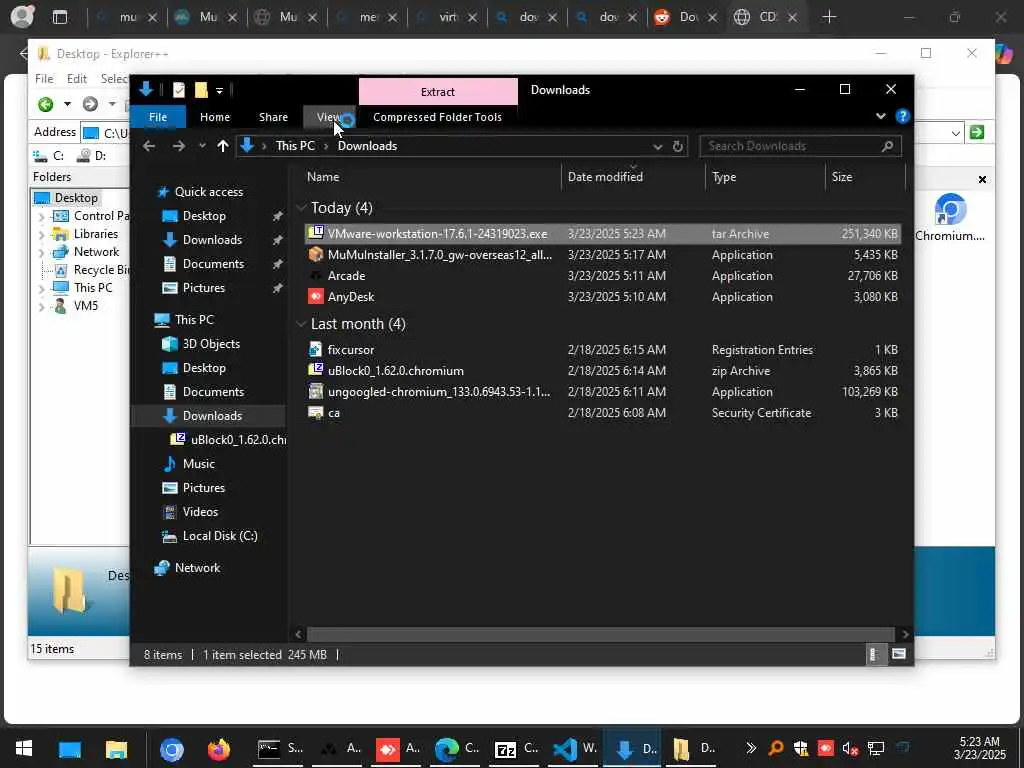Collapse the Today (4) group

click(x=301, y=208)
